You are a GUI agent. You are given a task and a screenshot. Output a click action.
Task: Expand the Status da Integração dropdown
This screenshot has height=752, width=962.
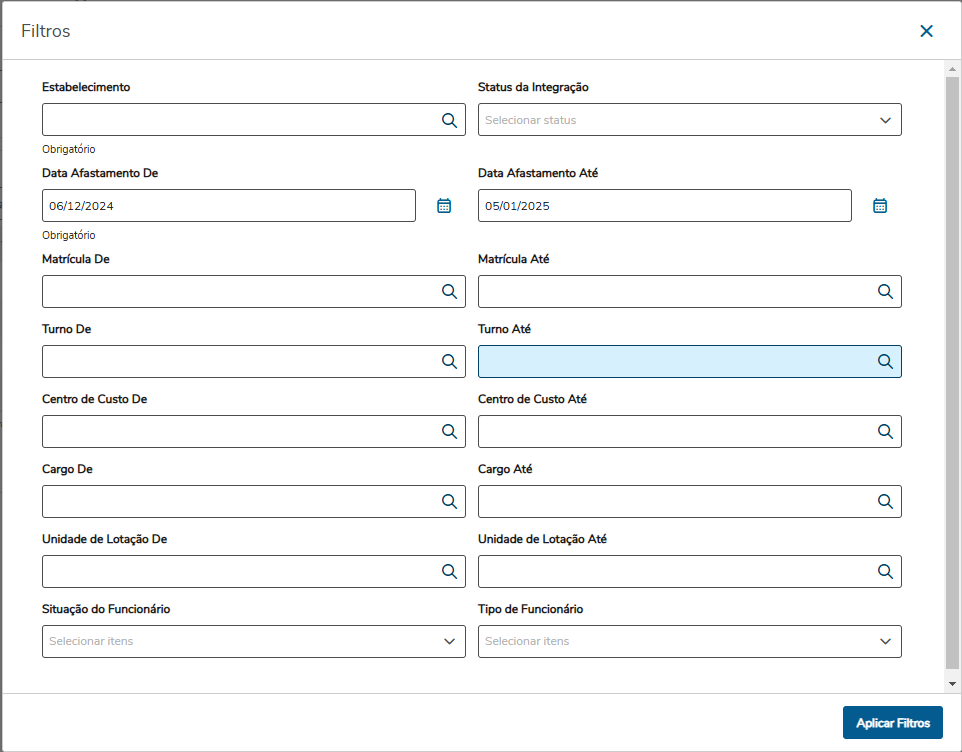click(x=885, y=120)
